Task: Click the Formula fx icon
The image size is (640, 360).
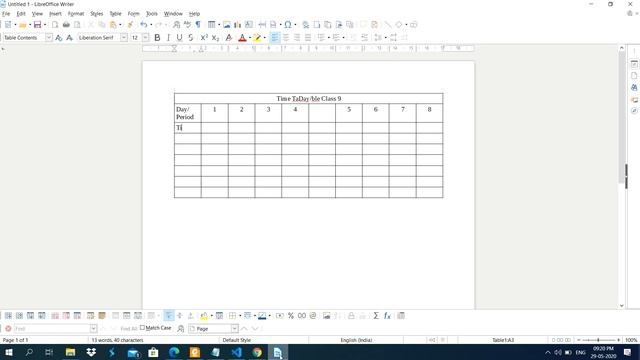Action: (387, 316)
